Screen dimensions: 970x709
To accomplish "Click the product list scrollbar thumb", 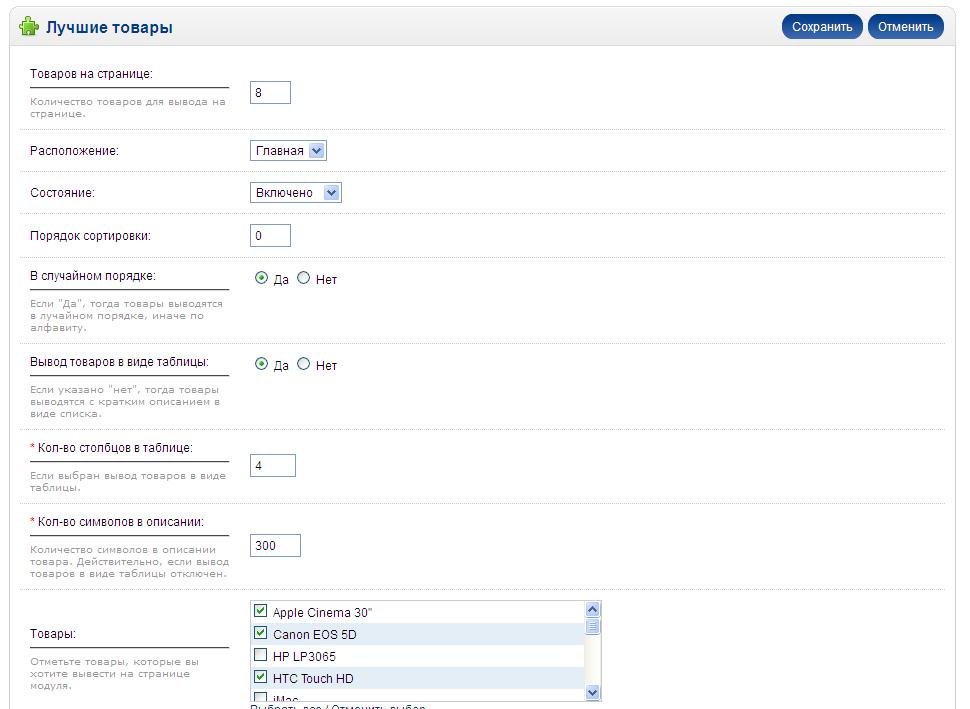I will coord(592,627).
